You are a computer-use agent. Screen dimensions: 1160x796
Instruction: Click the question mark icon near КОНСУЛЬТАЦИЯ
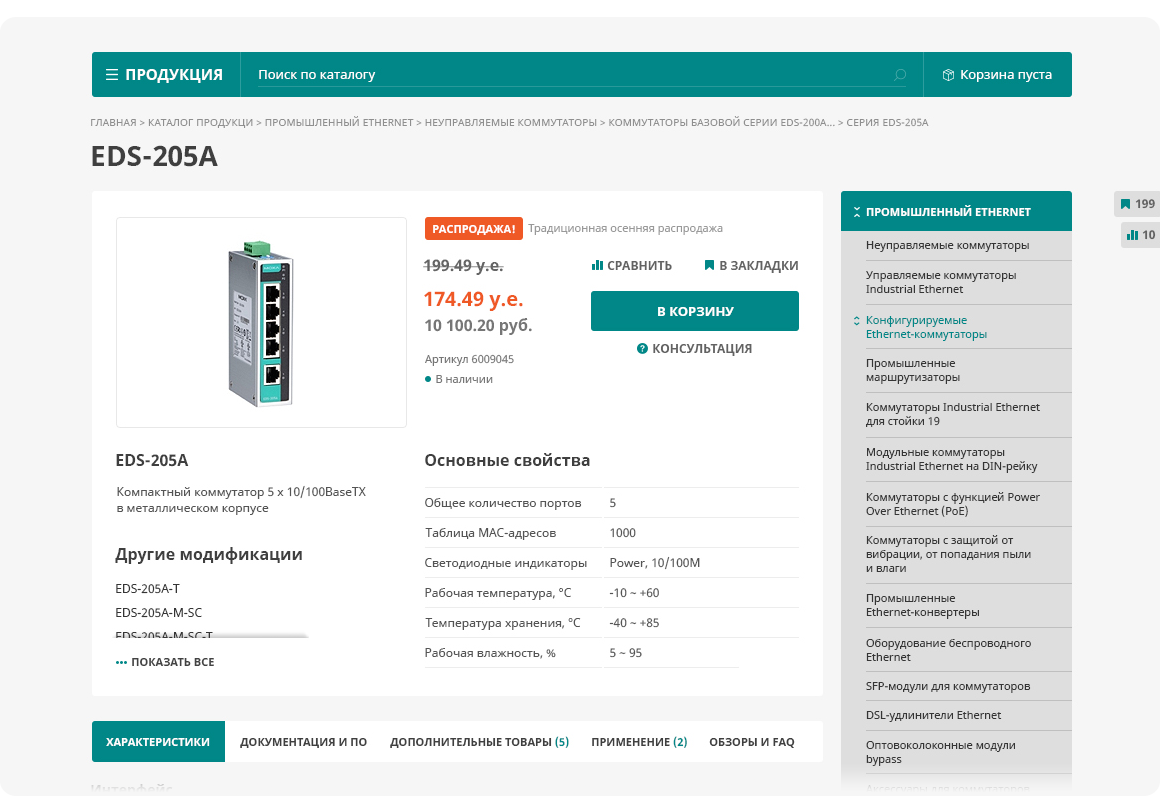[642, 348]
